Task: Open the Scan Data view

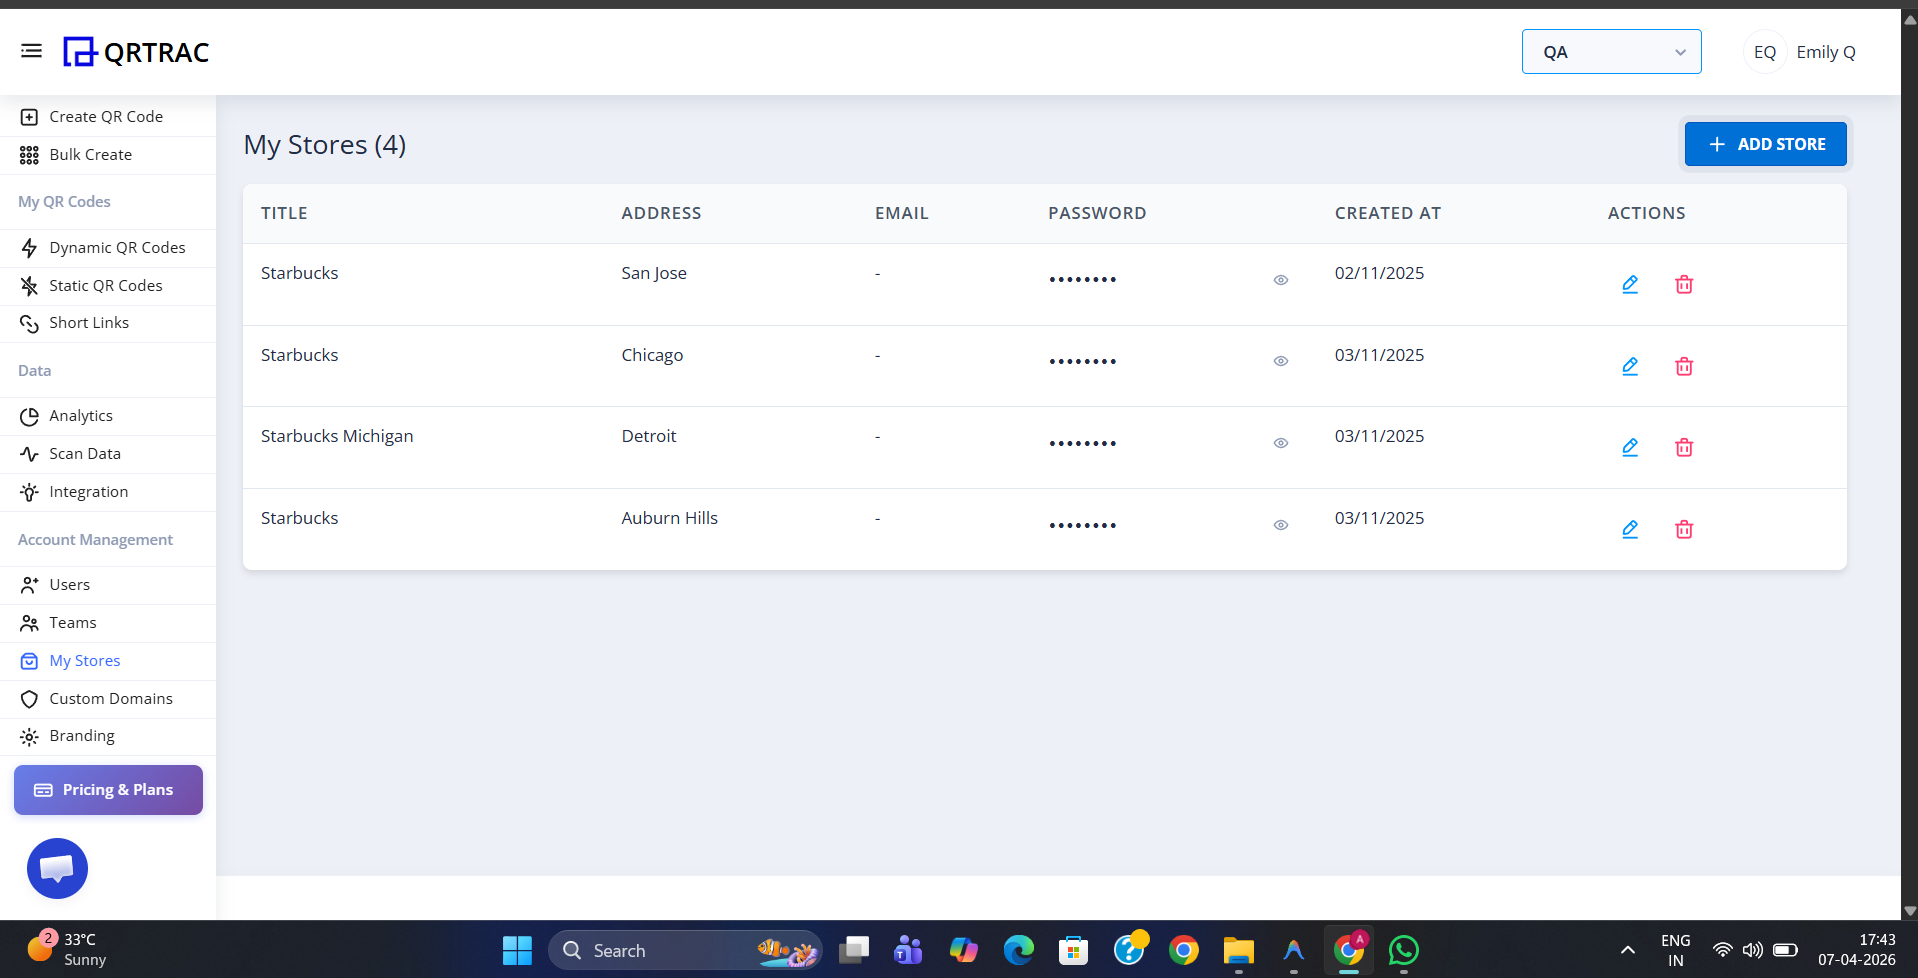Action: (83, 453)
